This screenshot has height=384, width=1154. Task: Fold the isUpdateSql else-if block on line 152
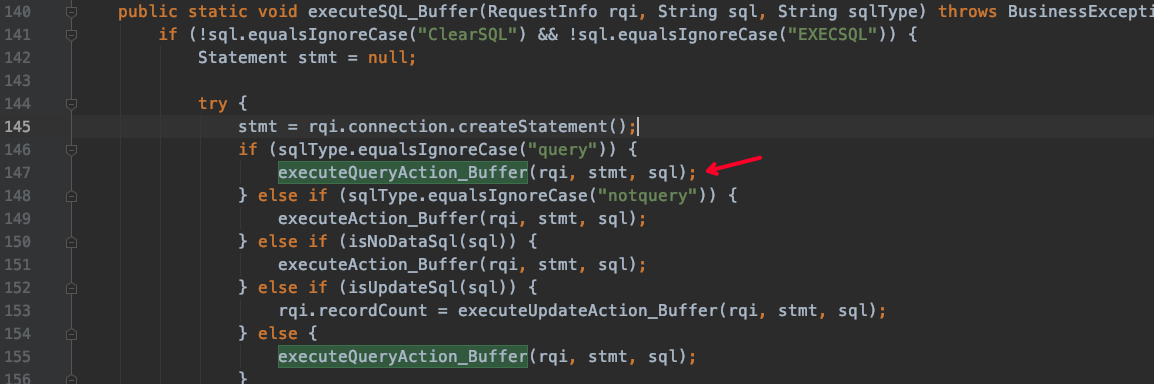[71, 288]
